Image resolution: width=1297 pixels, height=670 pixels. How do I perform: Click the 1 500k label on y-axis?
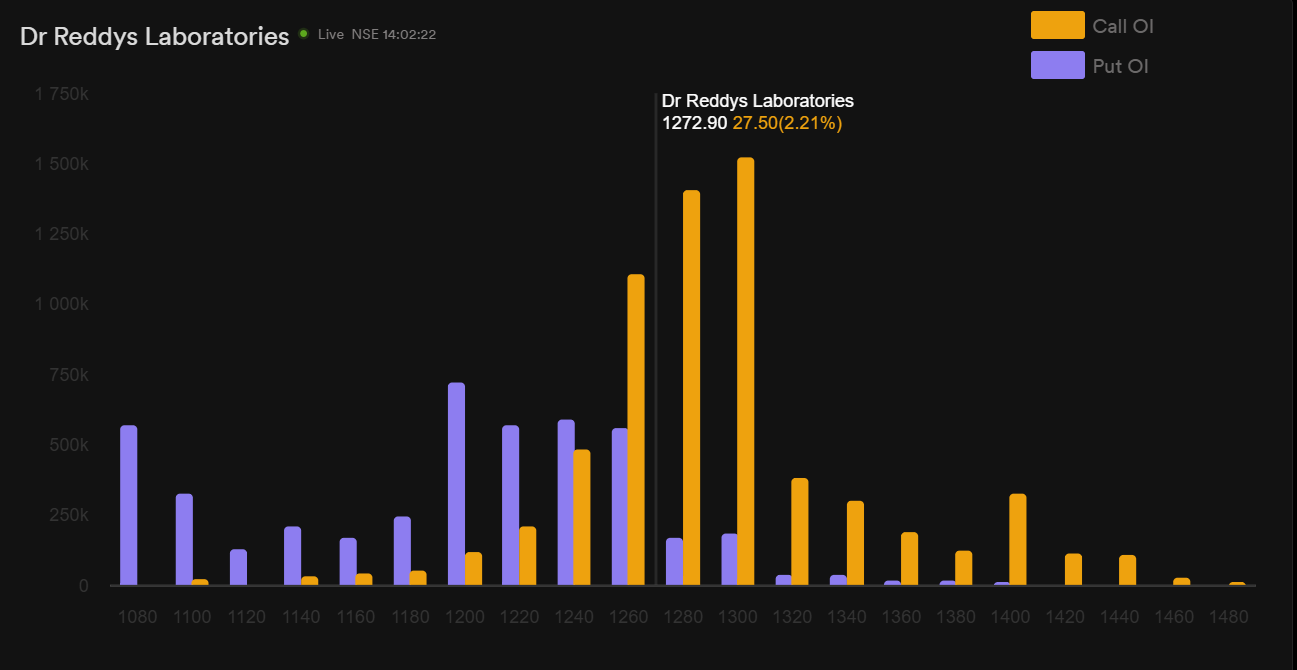pyautogui.click(x=62, y=164)
